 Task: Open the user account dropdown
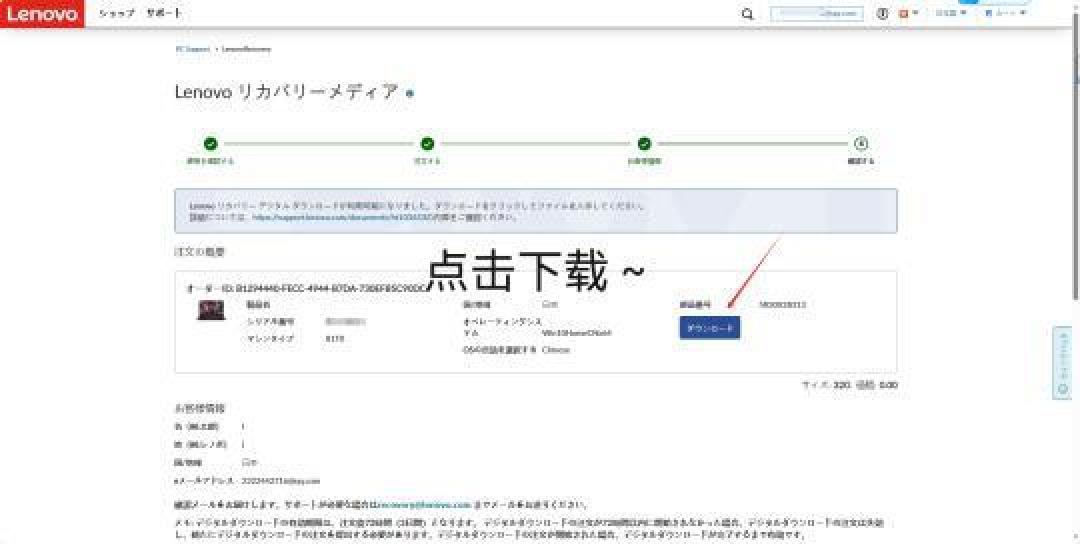(x=1006, y=13)
